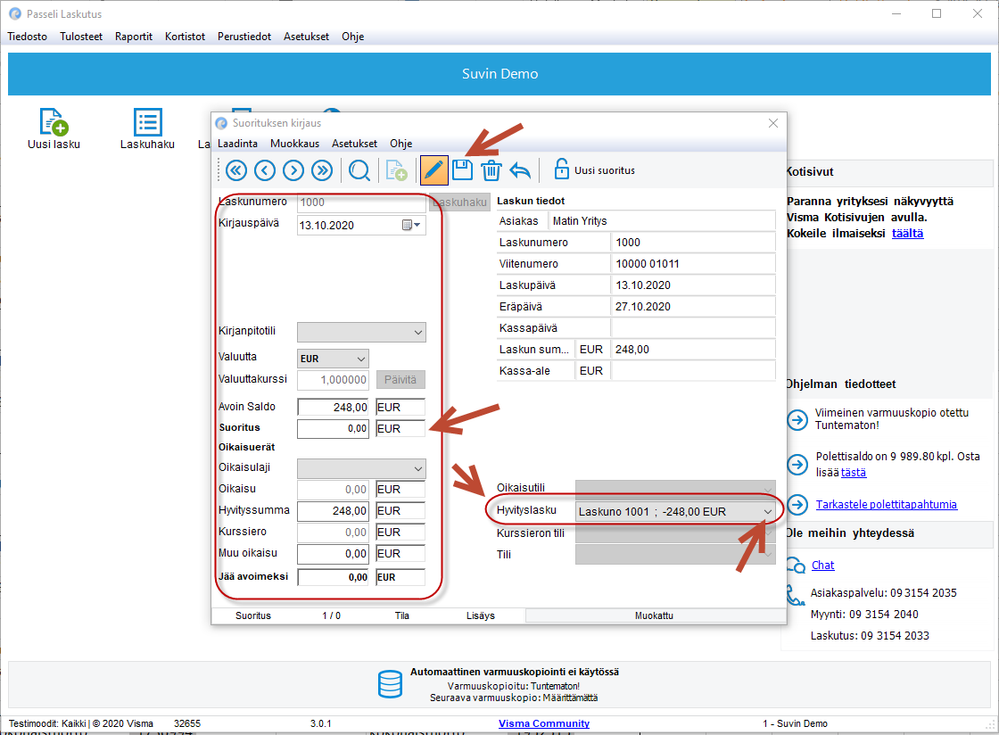Click the Asiakas value Matin Yritys

[x=580, y=221]
